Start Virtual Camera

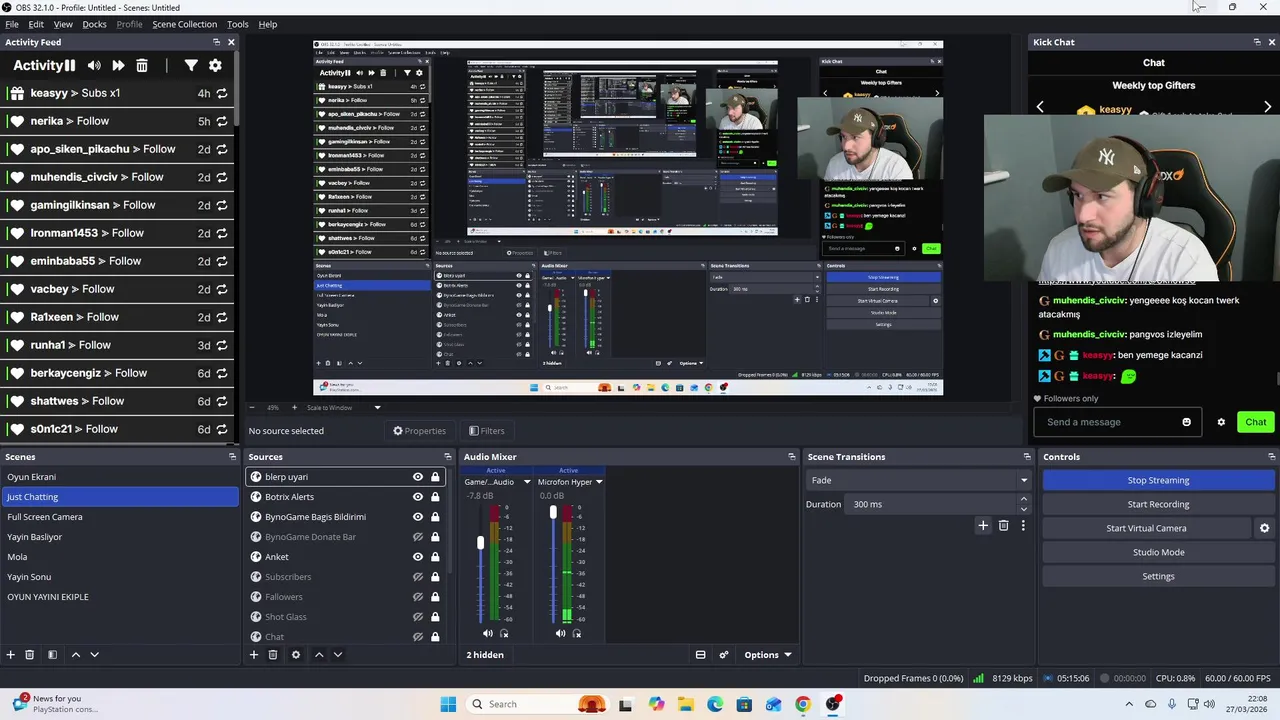click(x=1146, y=528)
